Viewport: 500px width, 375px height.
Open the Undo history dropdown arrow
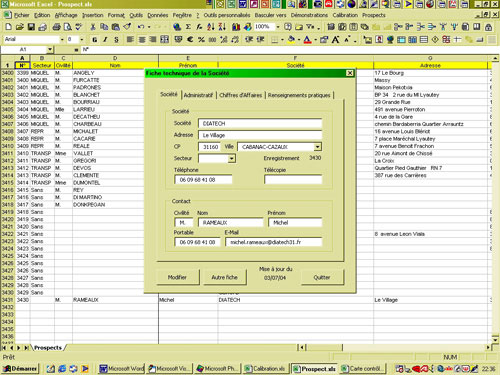149,27
